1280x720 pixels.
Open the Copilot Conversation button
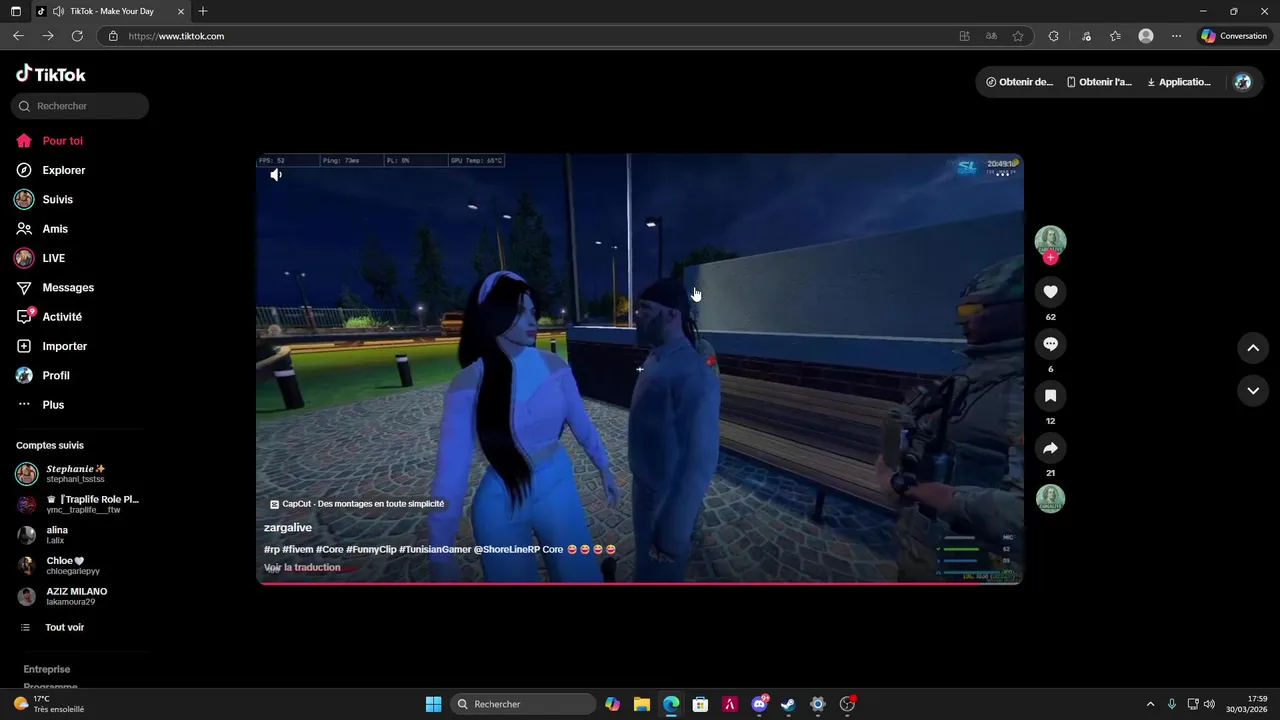(1234, 36)
